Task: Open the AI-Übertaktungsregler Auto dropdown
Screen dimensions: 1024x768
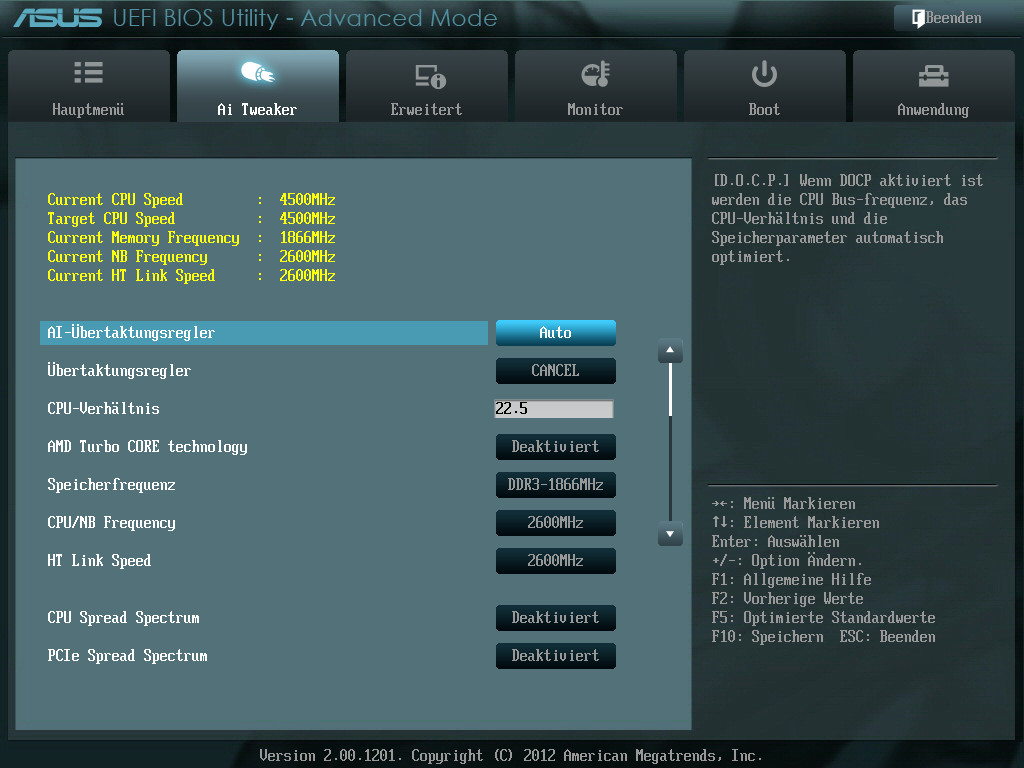Action: point(556,333)
